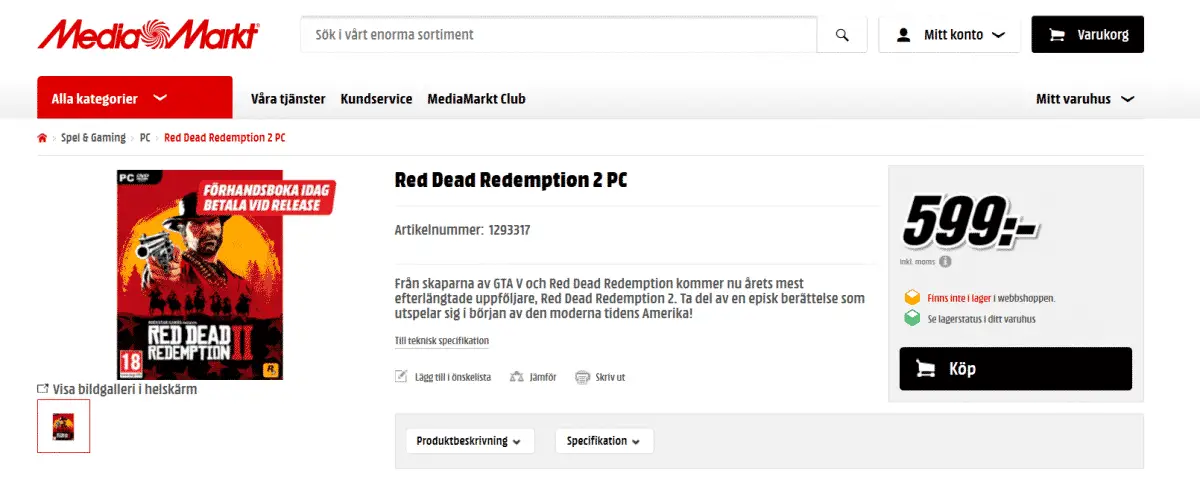Expand the Specifikation section
This screenshot has height=488, width=1200.
(x=604, y=441)
